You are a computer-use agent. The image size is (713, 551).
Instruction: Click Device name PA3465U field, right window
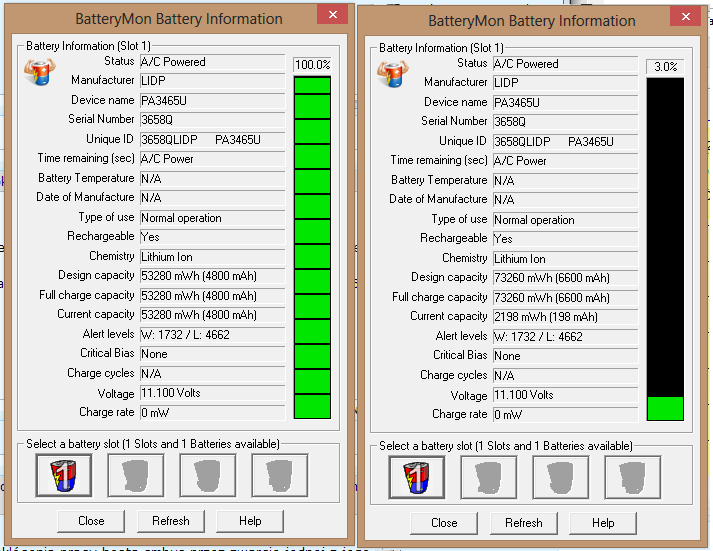tap(565, 102)
